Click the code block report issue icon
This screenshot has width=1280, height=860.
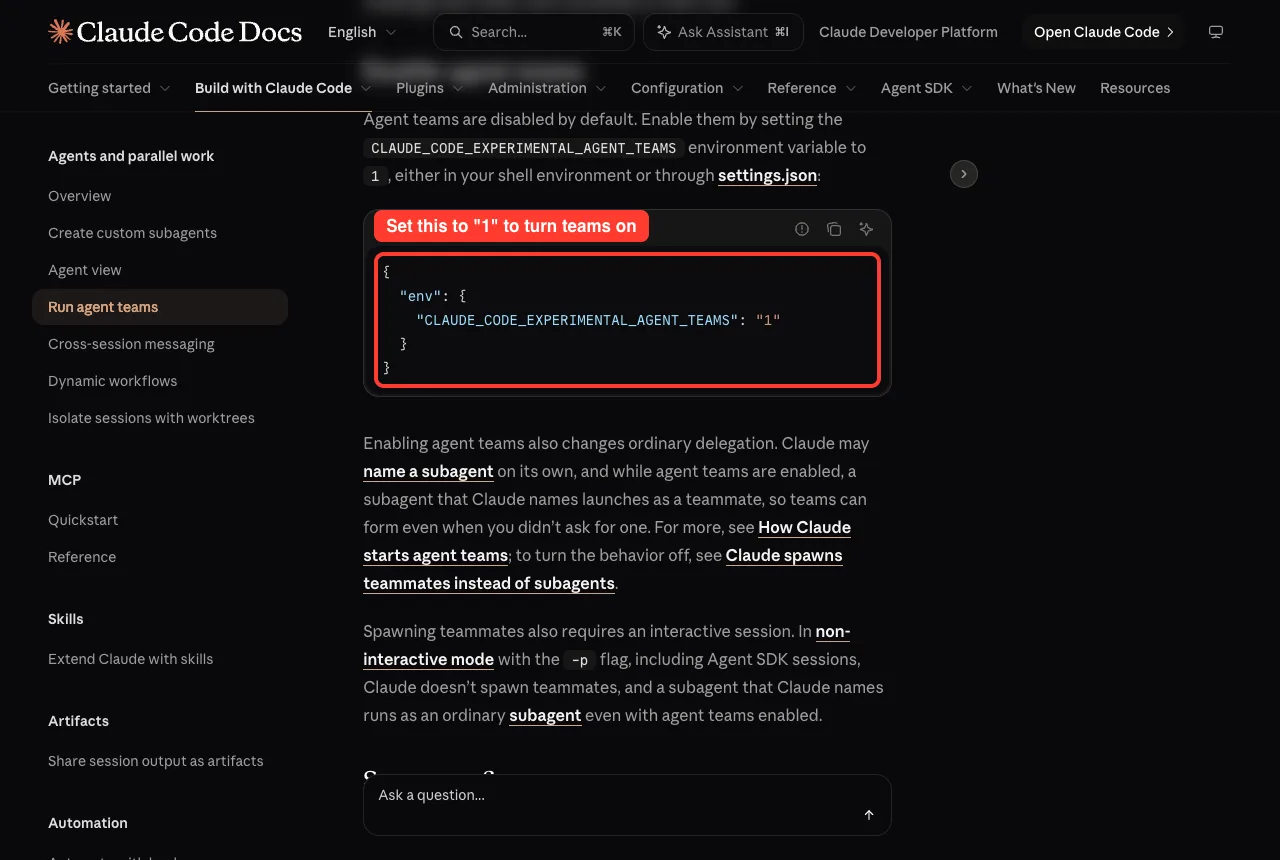point(802,229)
